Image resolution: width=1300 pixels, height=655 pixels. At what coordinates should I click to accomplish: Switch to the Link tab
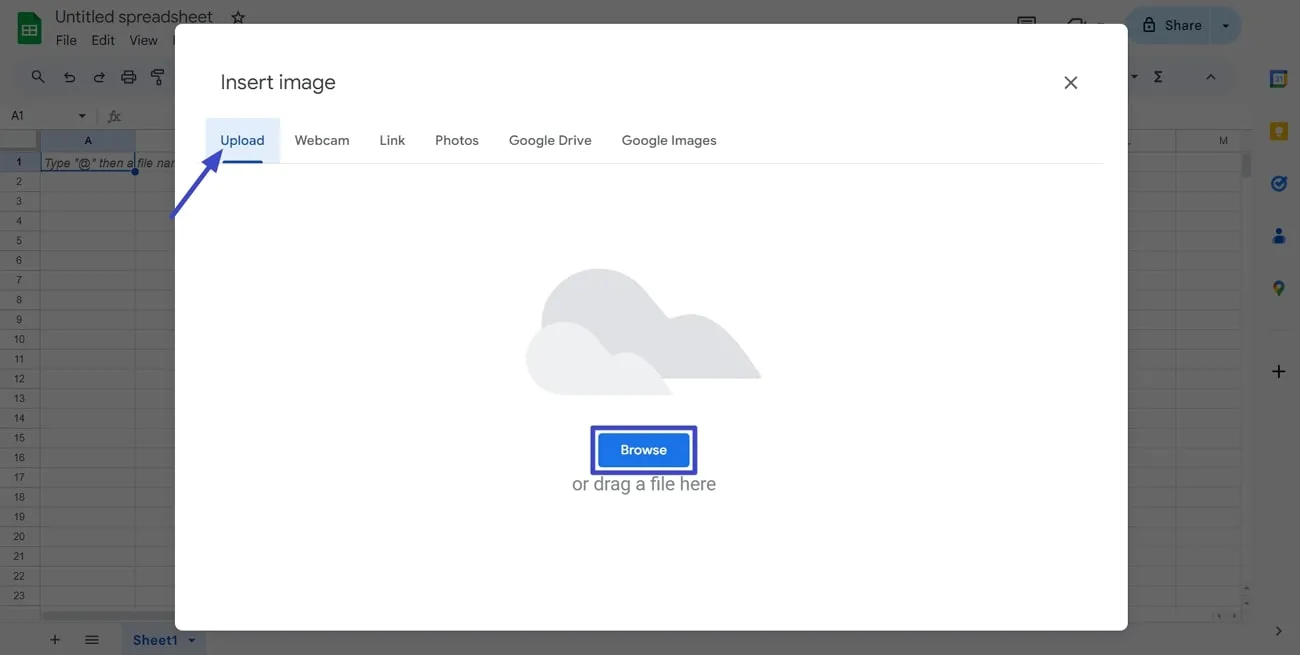[392, 140]
